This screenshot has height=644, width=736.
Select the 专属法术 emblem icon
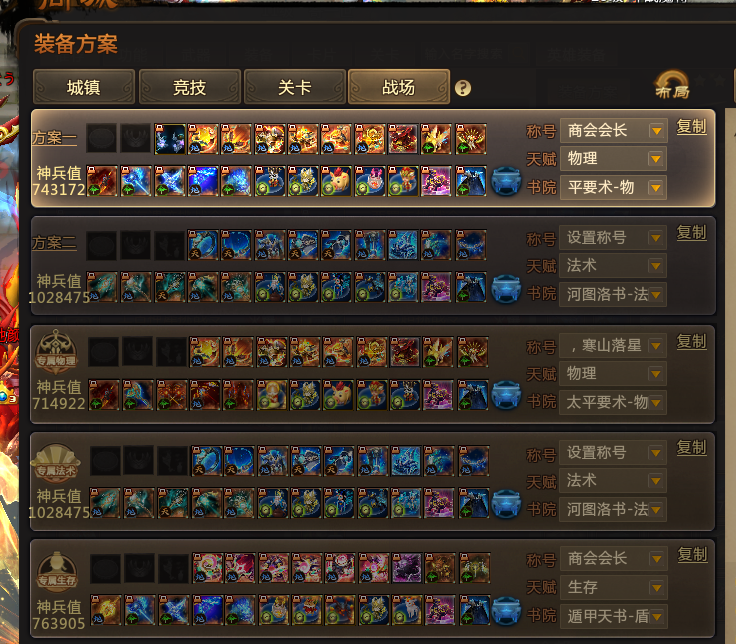(x=56, y=463)
